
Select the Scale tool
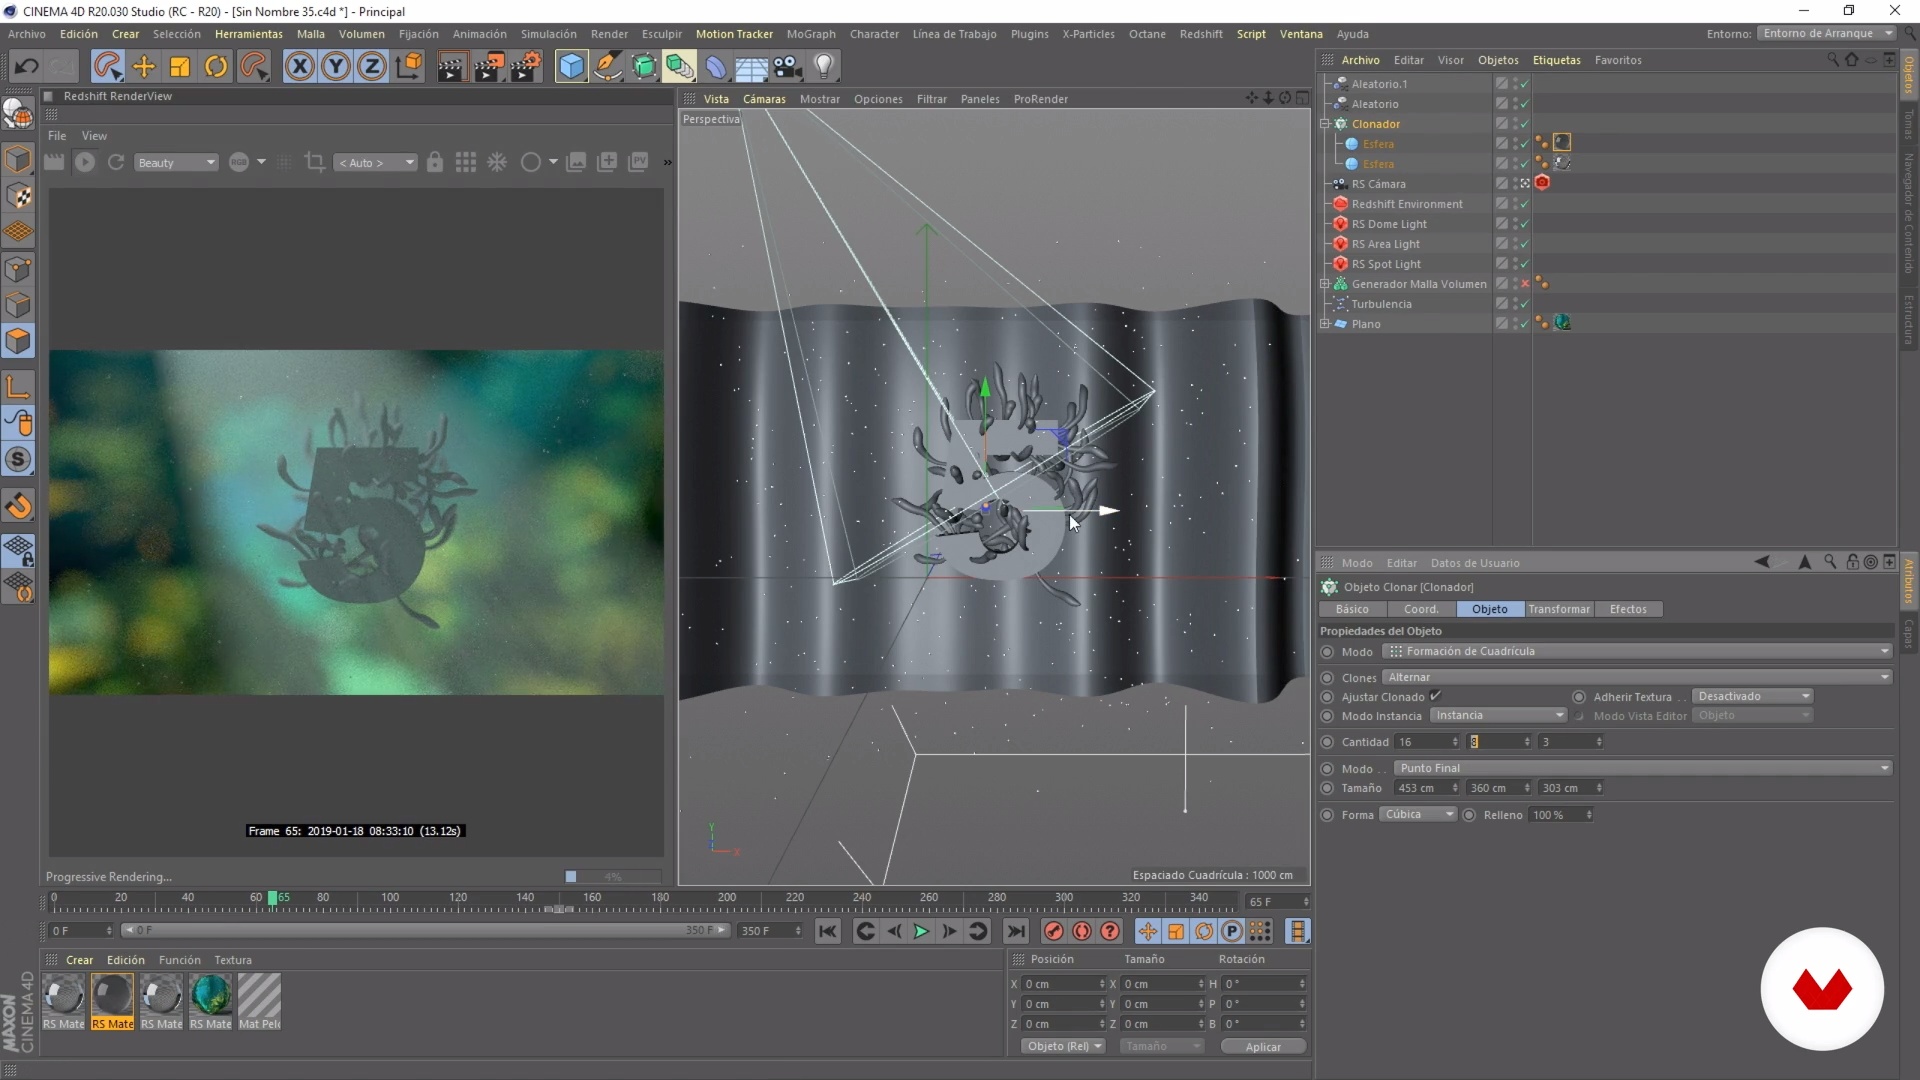point(180,67)
